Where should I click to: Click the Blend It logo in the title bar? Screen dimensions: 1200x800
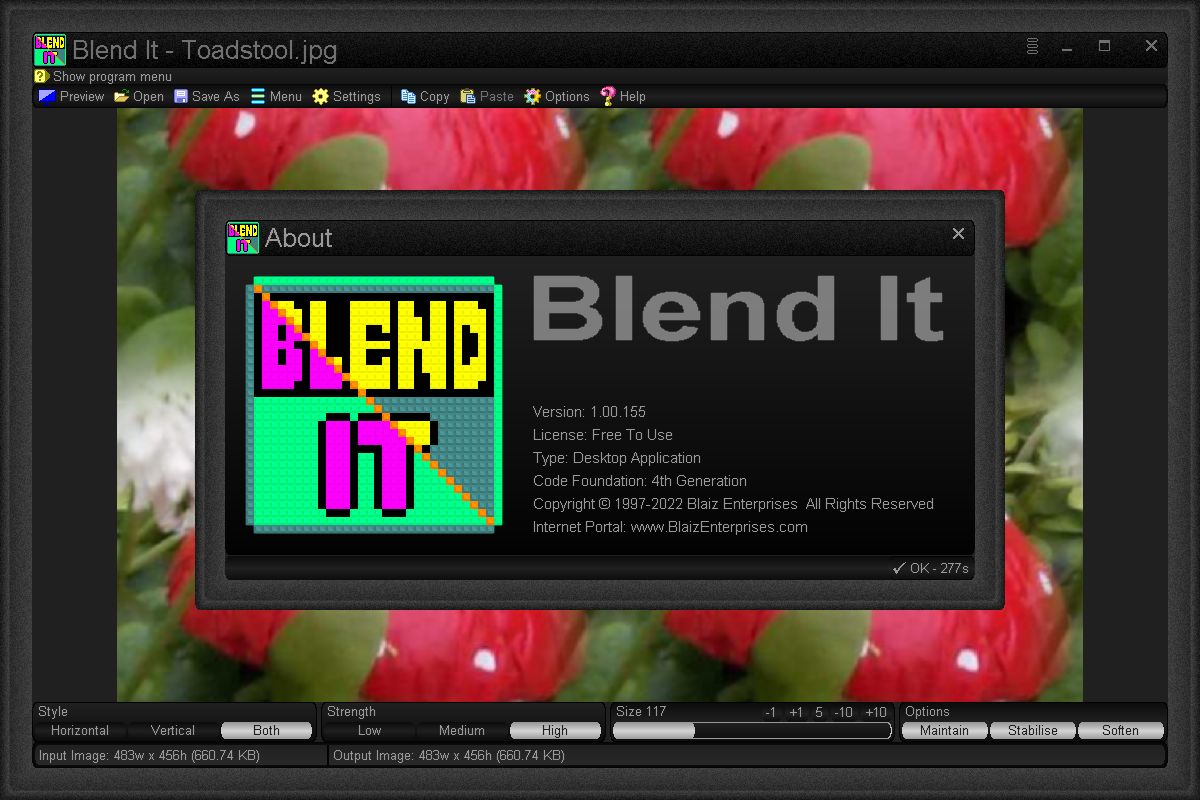[x=49, y=50]
